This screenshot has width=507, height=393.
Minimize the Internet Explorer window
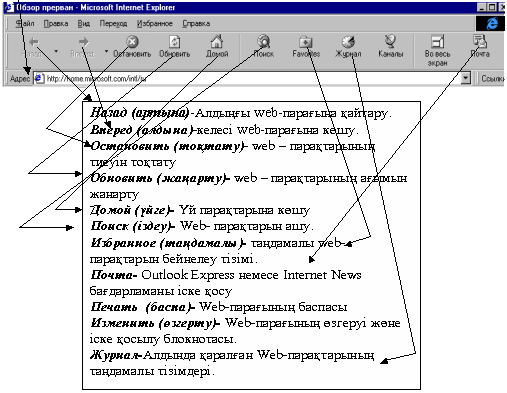tap(482, 7)
